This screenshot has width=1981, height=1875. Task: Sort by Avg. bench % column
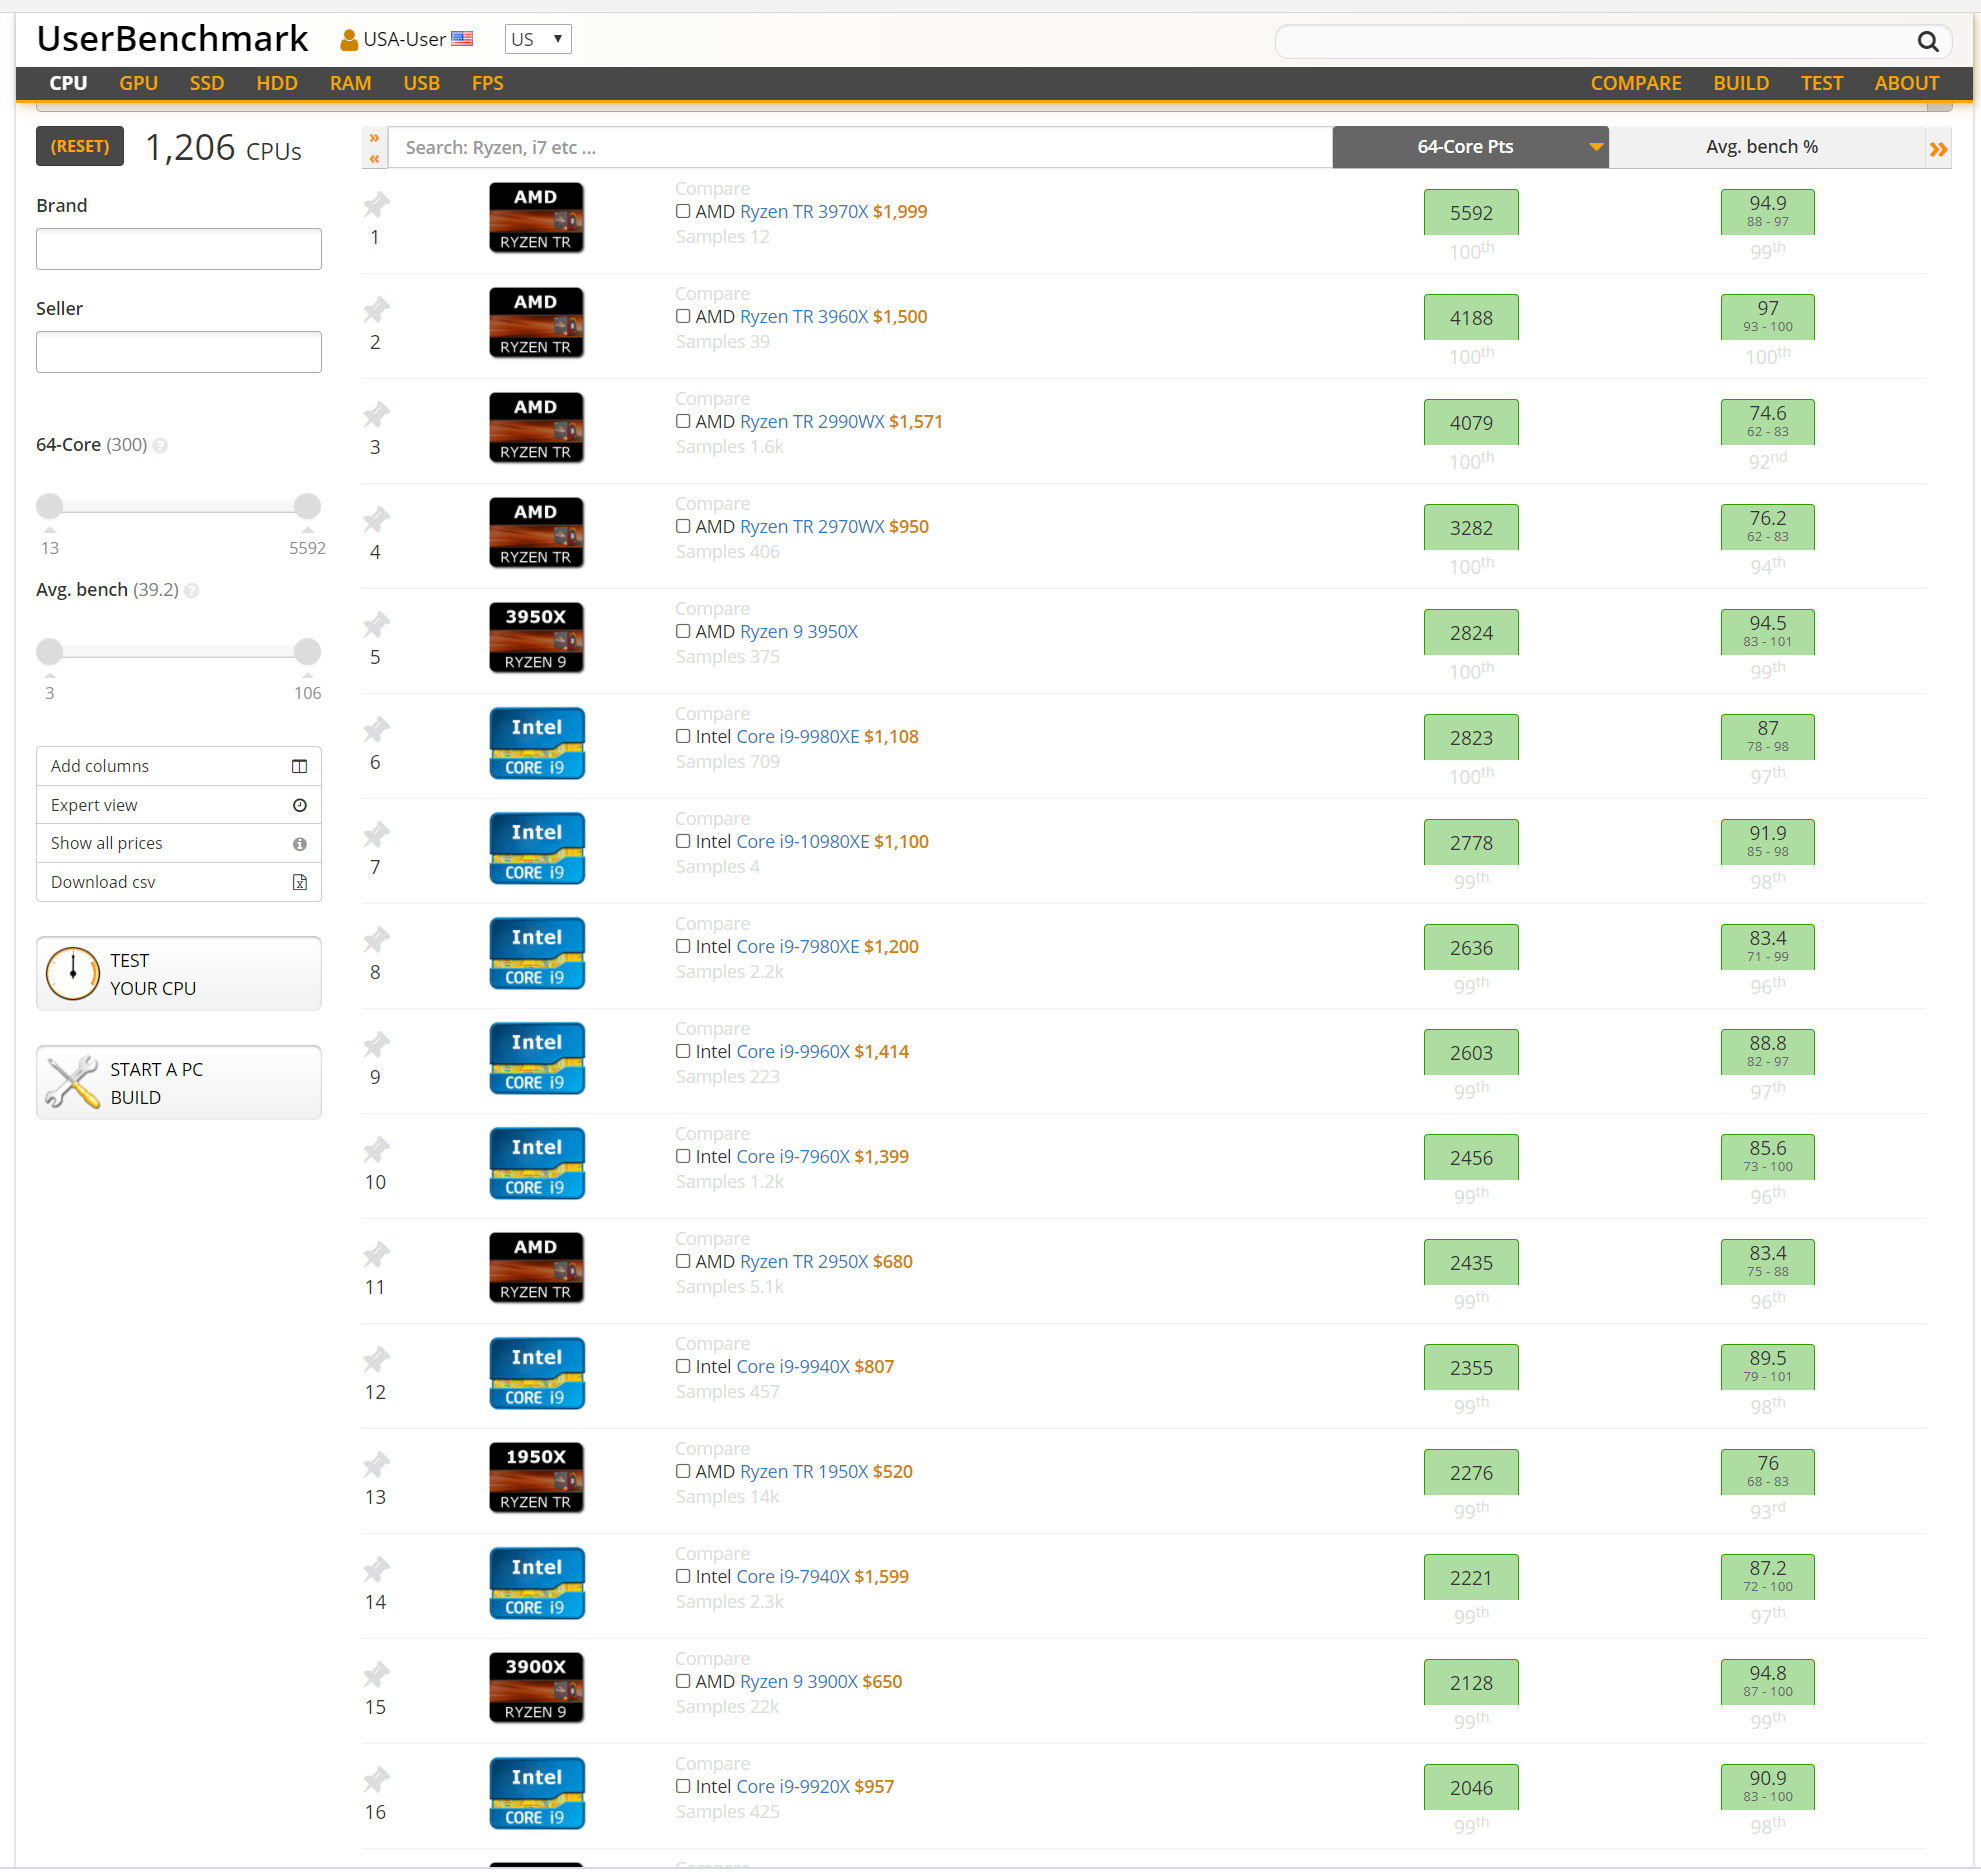click(x=1762, y=147)
